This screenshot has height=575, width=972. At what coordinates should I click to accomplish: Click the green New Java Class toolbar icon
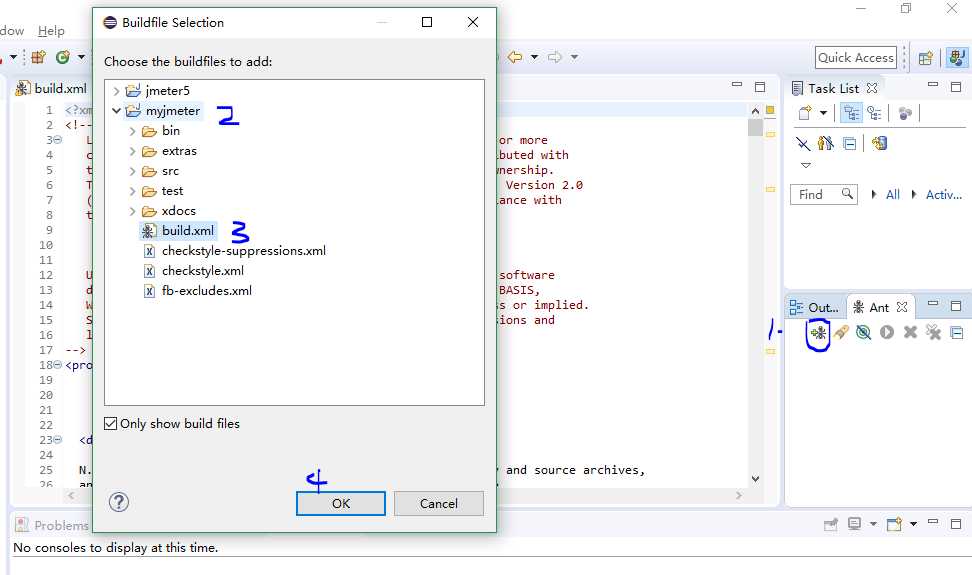point(63,58)
